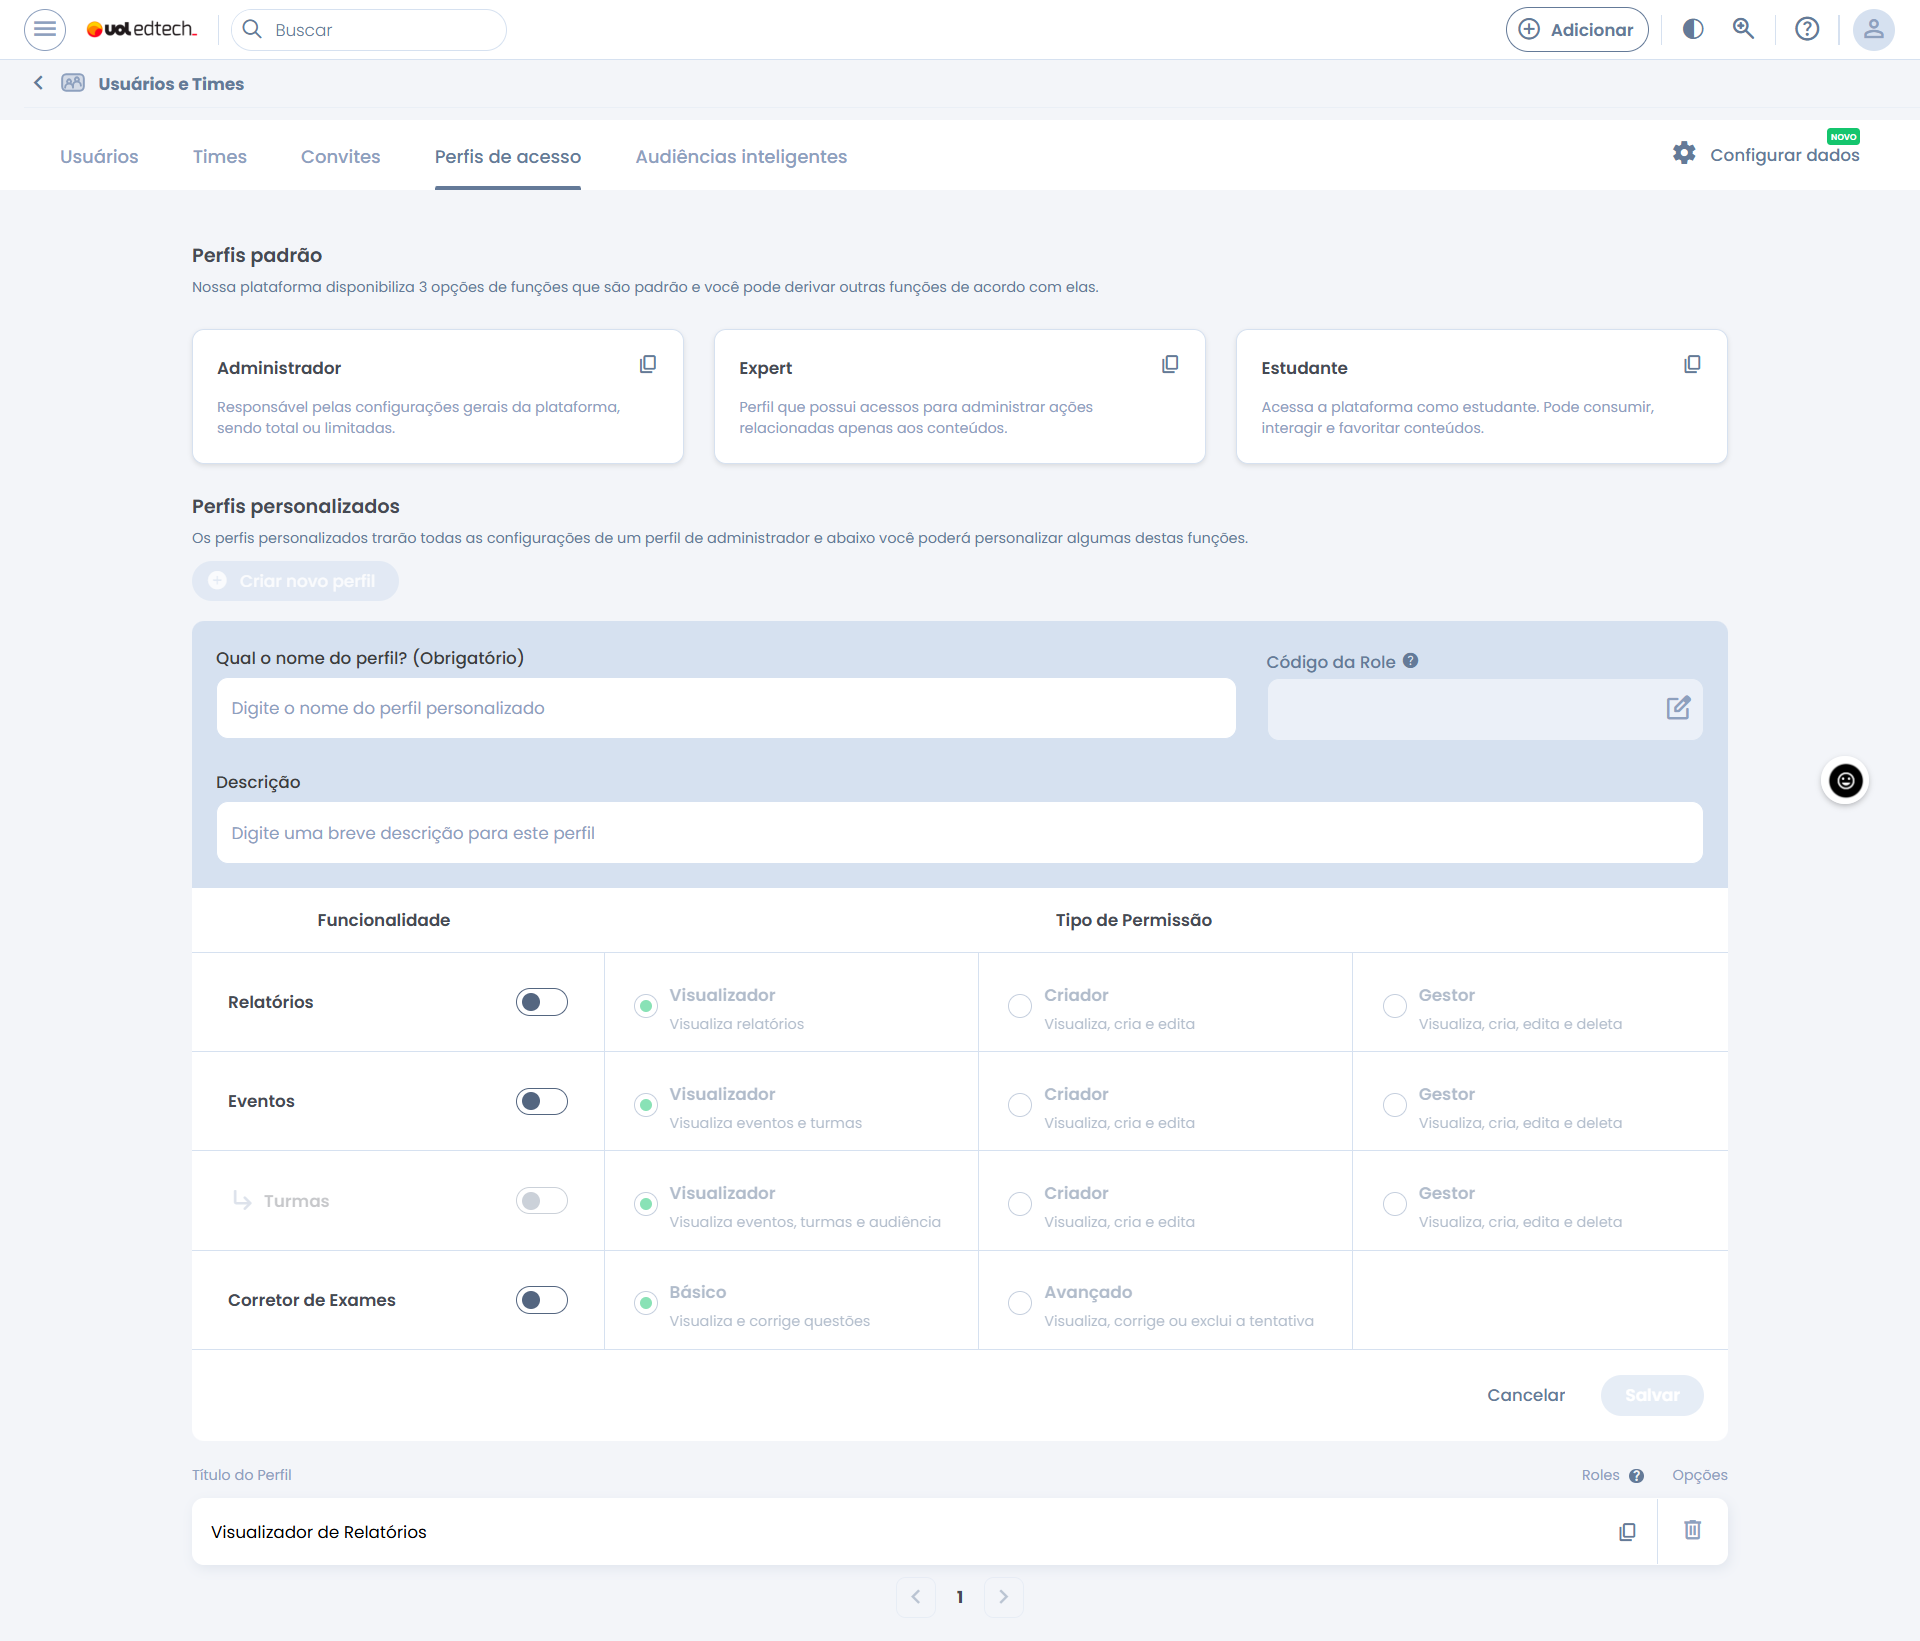This screenshot has height=1641, width=1920.
Task: Go to next page of profiles
Action: [x=1003, y=1597]
